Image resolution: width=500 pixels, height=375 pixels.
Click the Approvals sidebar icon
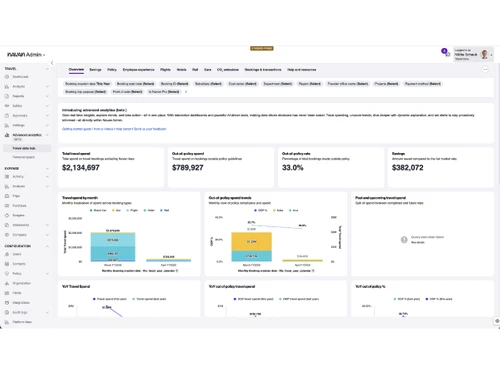click(x=7, y=115)
